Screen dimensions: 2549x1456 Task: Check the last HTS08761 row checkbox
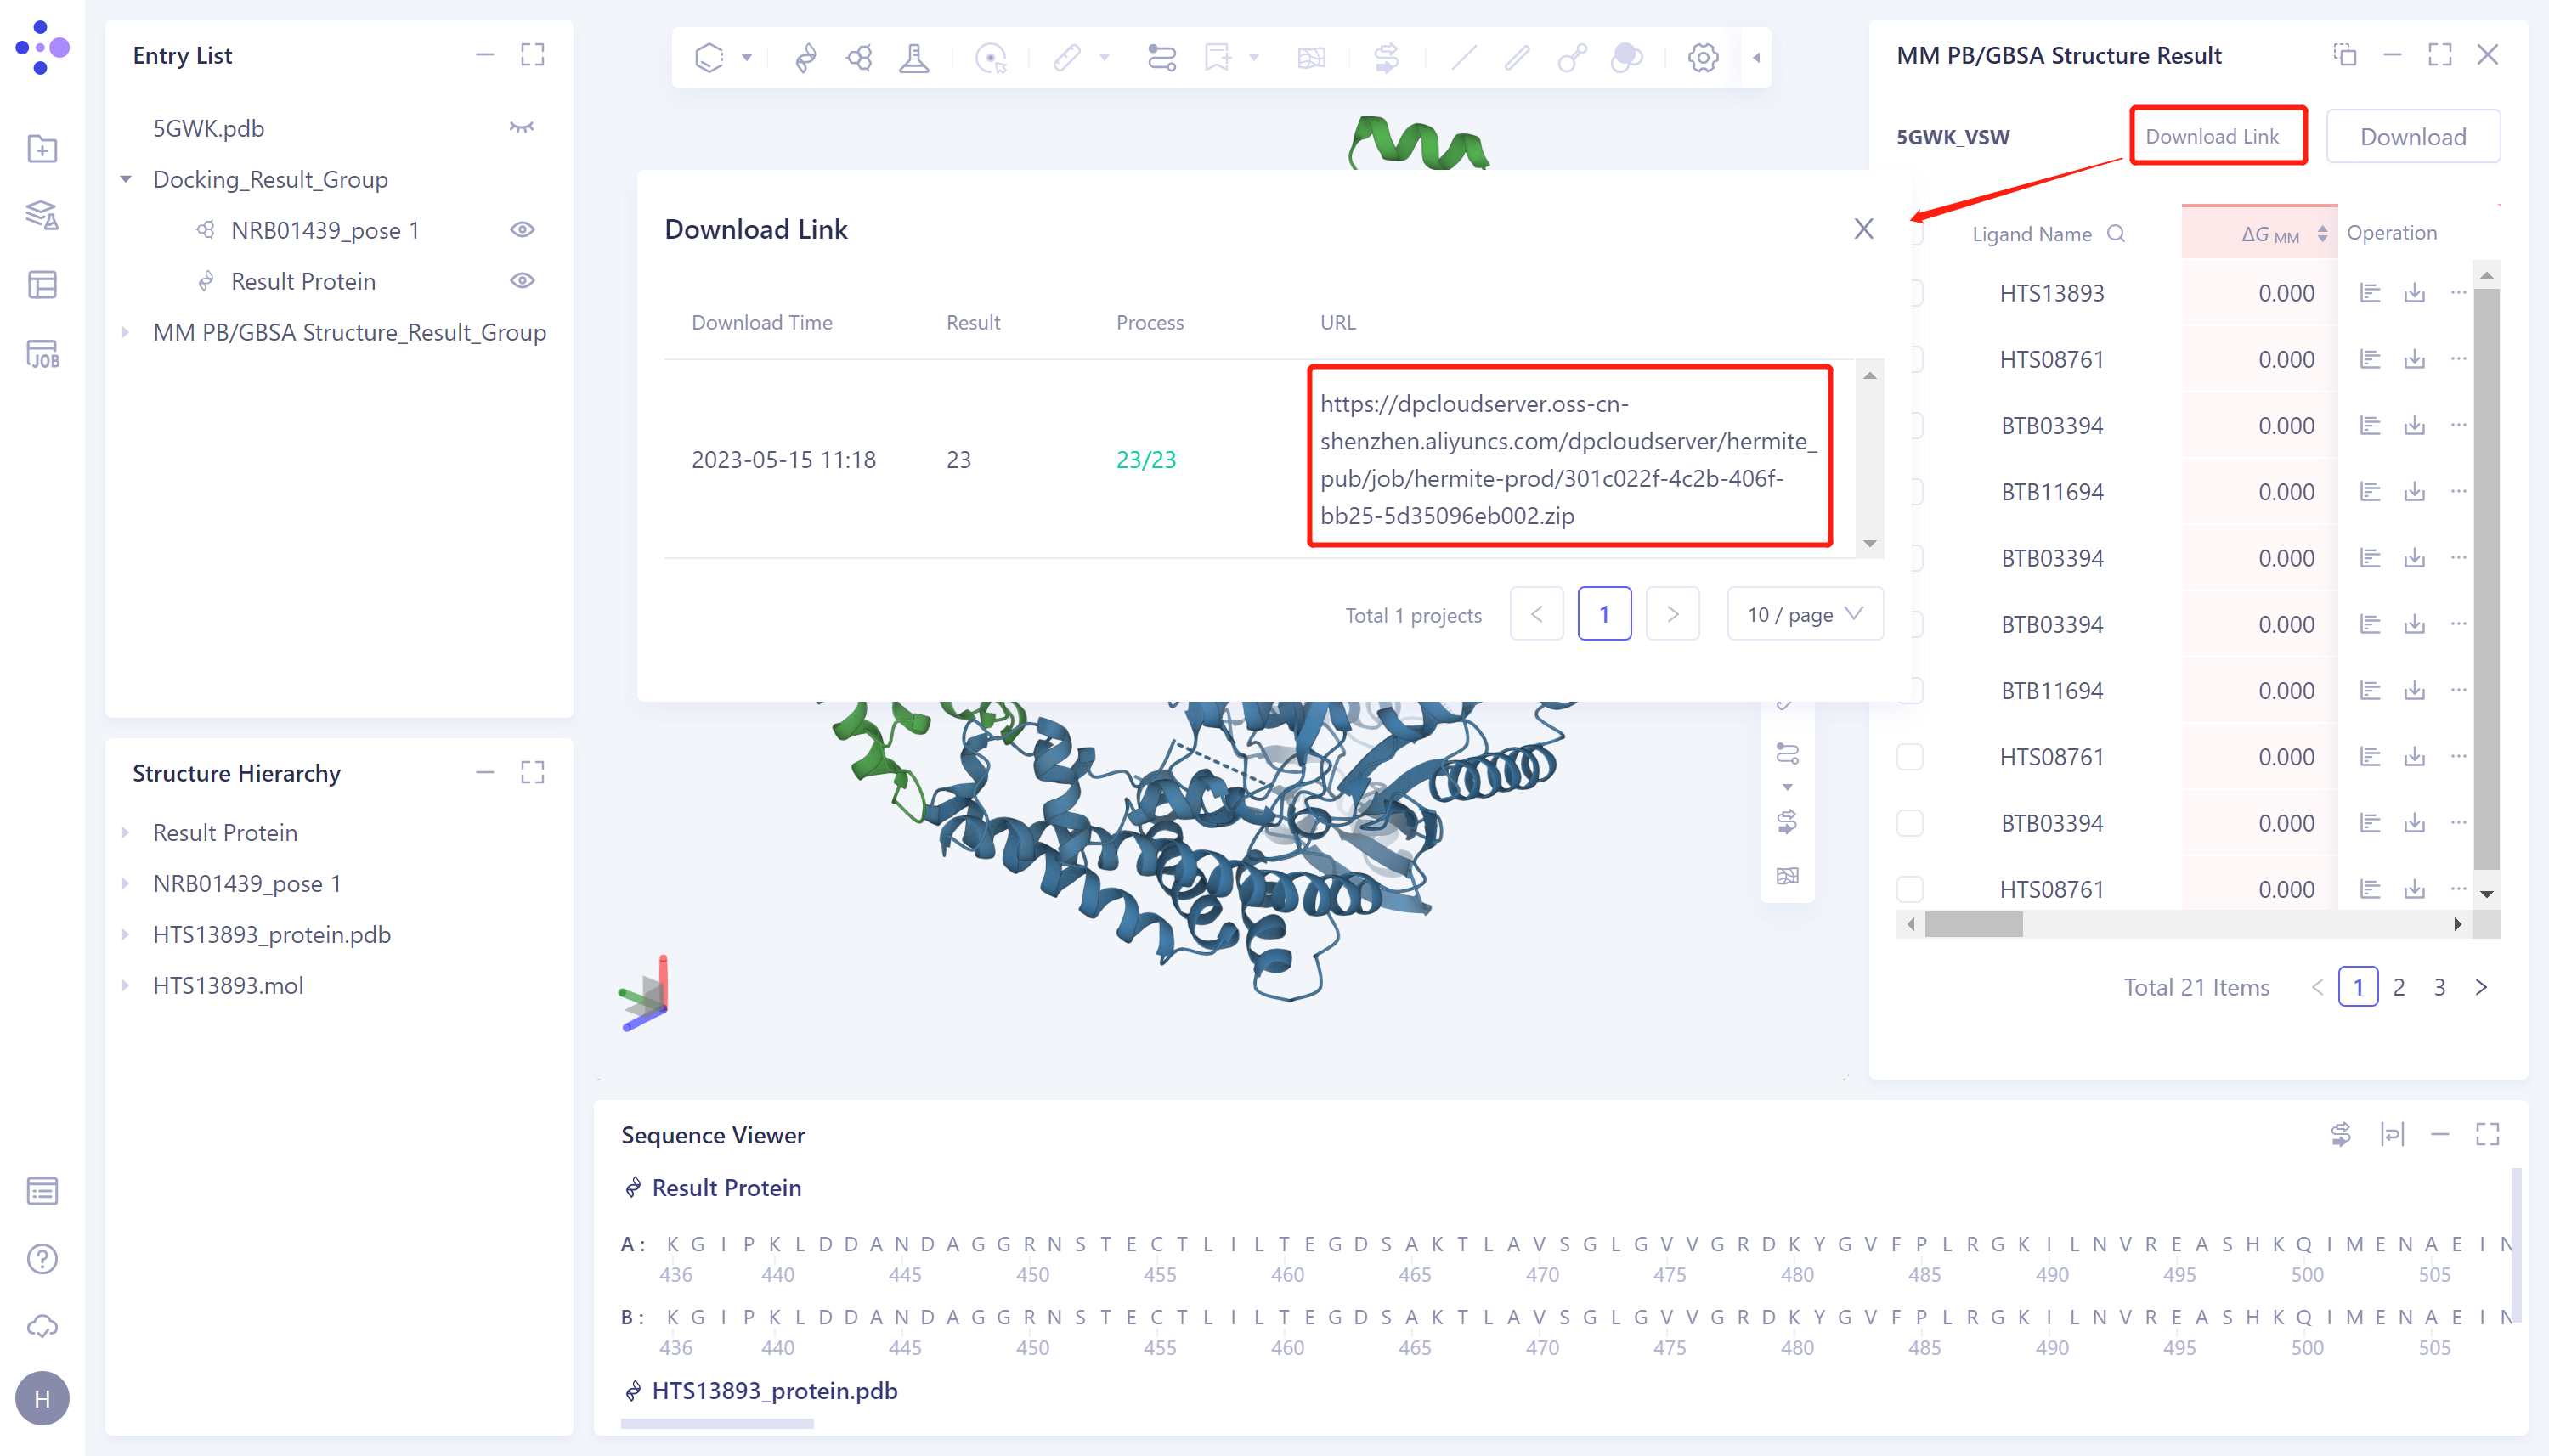click(x=1910, y=889)
